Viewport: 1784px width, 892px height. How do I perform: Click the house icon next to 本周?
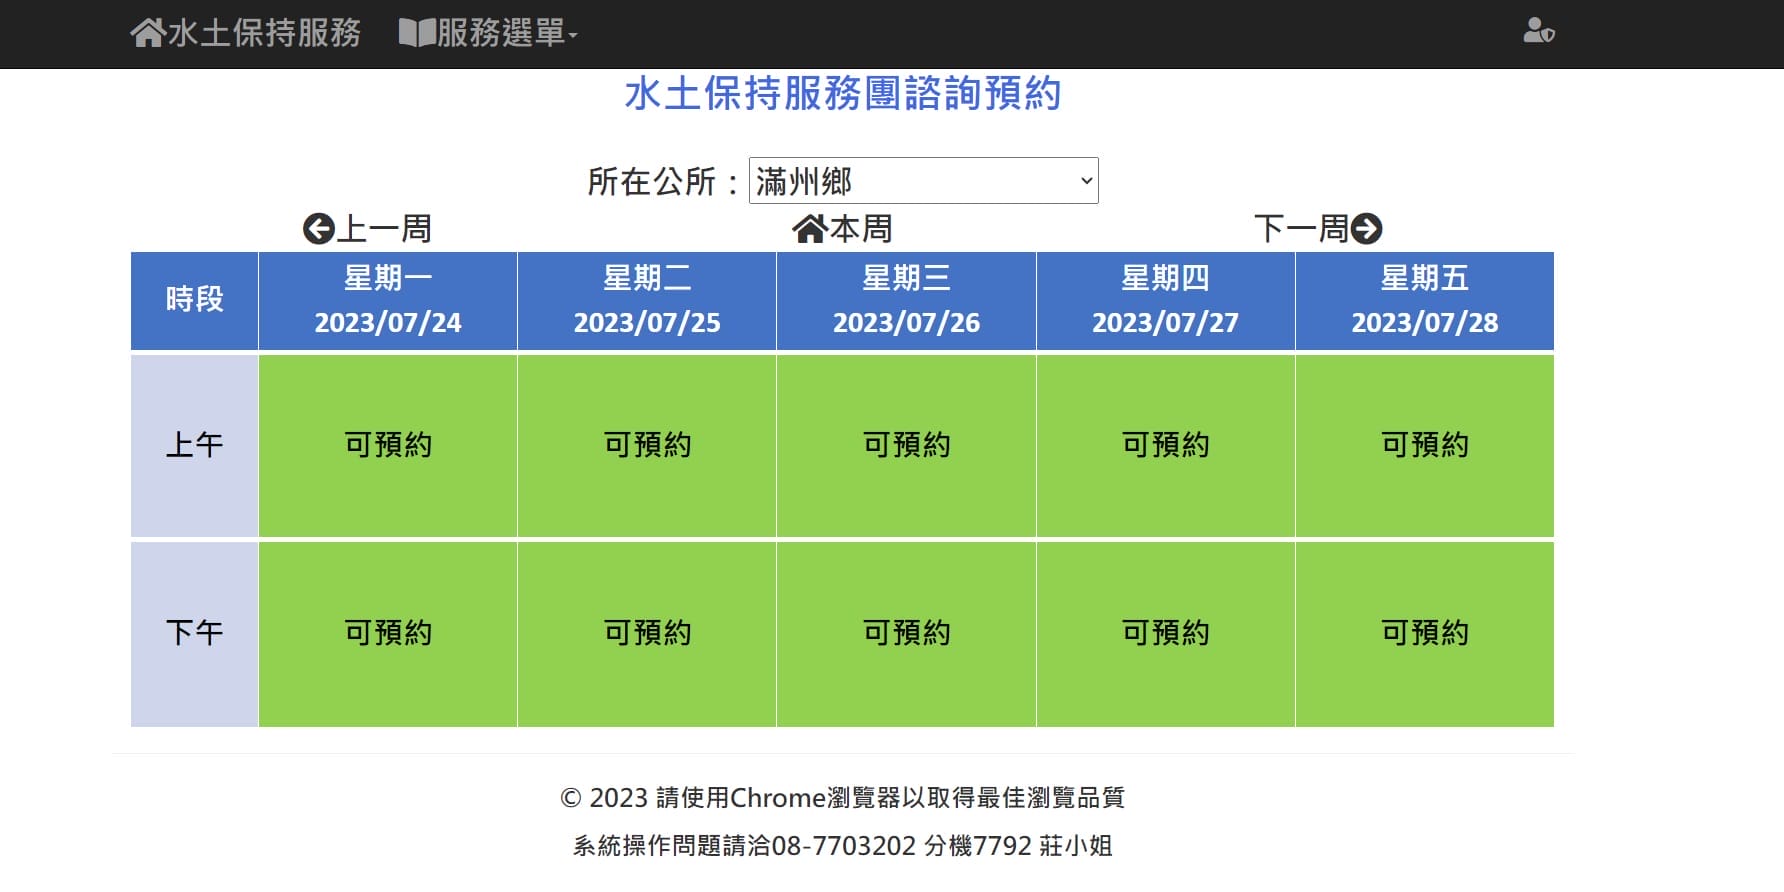point(808,229)
